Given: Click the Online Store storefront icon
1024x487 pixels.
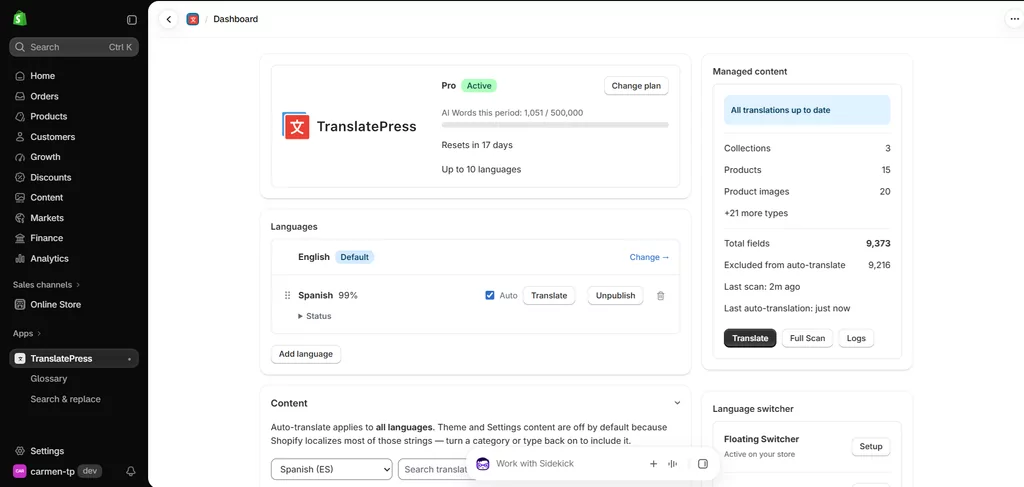Looking at the screenshot, I should coord(20,304).
